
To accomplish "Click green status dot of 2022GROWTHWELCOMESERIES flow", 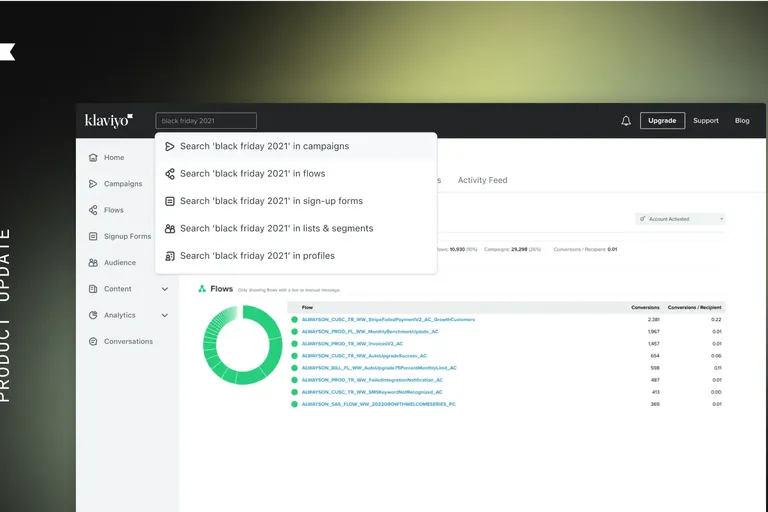I will coord(294,404).
